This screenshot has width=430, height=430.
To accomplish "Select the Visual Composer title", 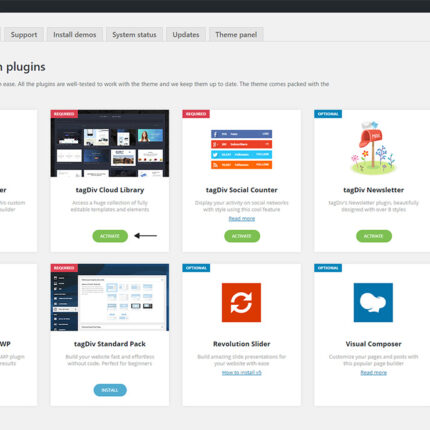I will [374, 344].
